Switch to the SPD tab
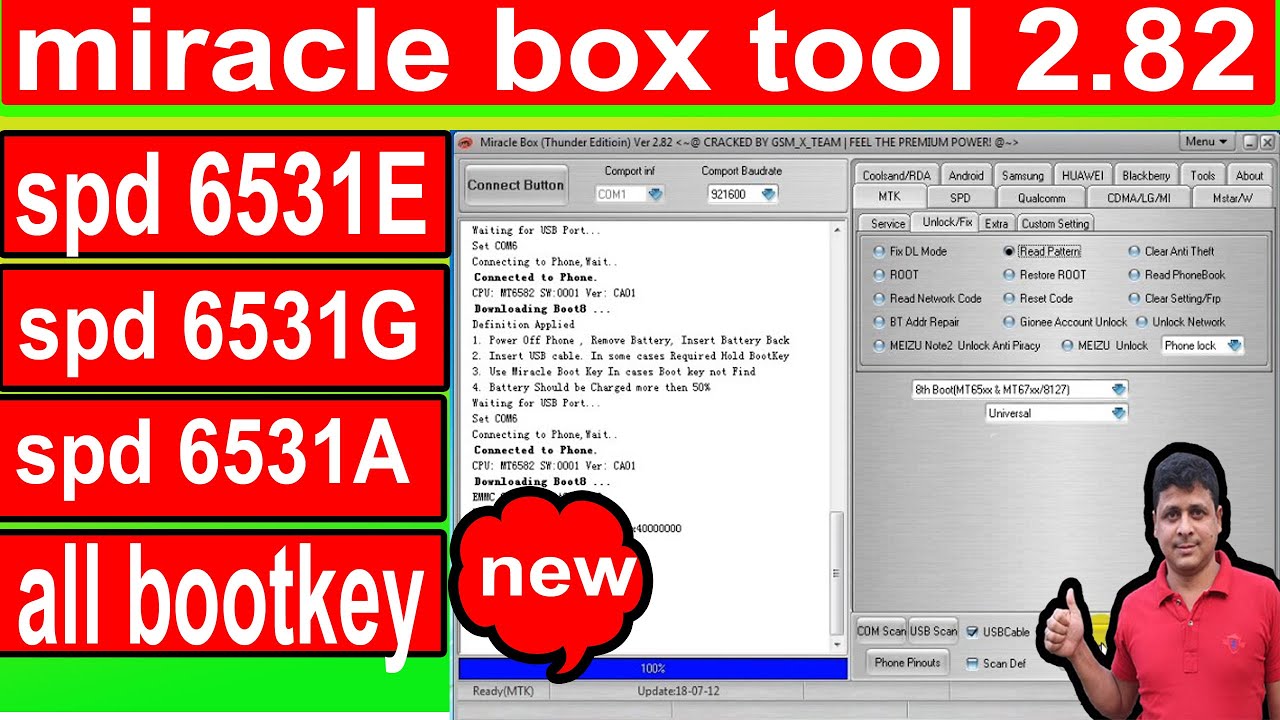 (960, 198)
